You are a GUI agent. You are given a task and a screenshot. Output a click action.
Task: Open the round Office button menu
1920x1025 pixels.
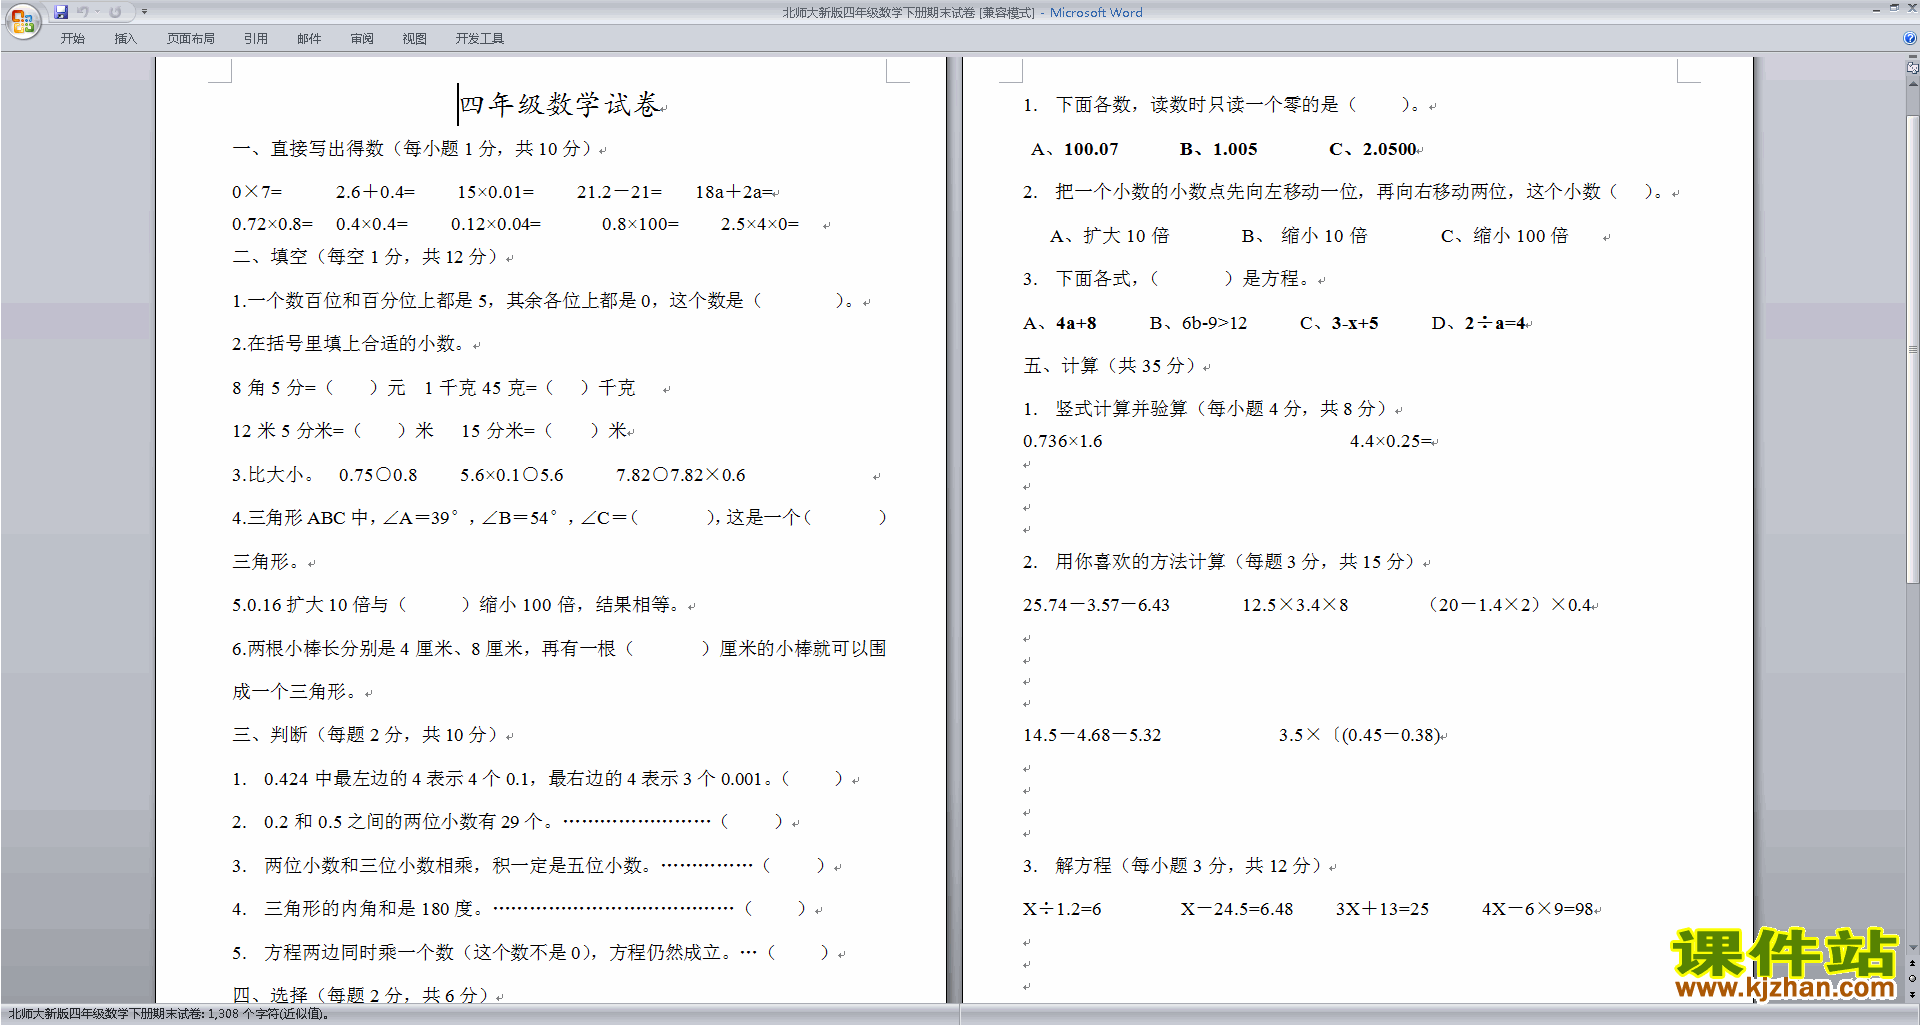tap(22, 21)
